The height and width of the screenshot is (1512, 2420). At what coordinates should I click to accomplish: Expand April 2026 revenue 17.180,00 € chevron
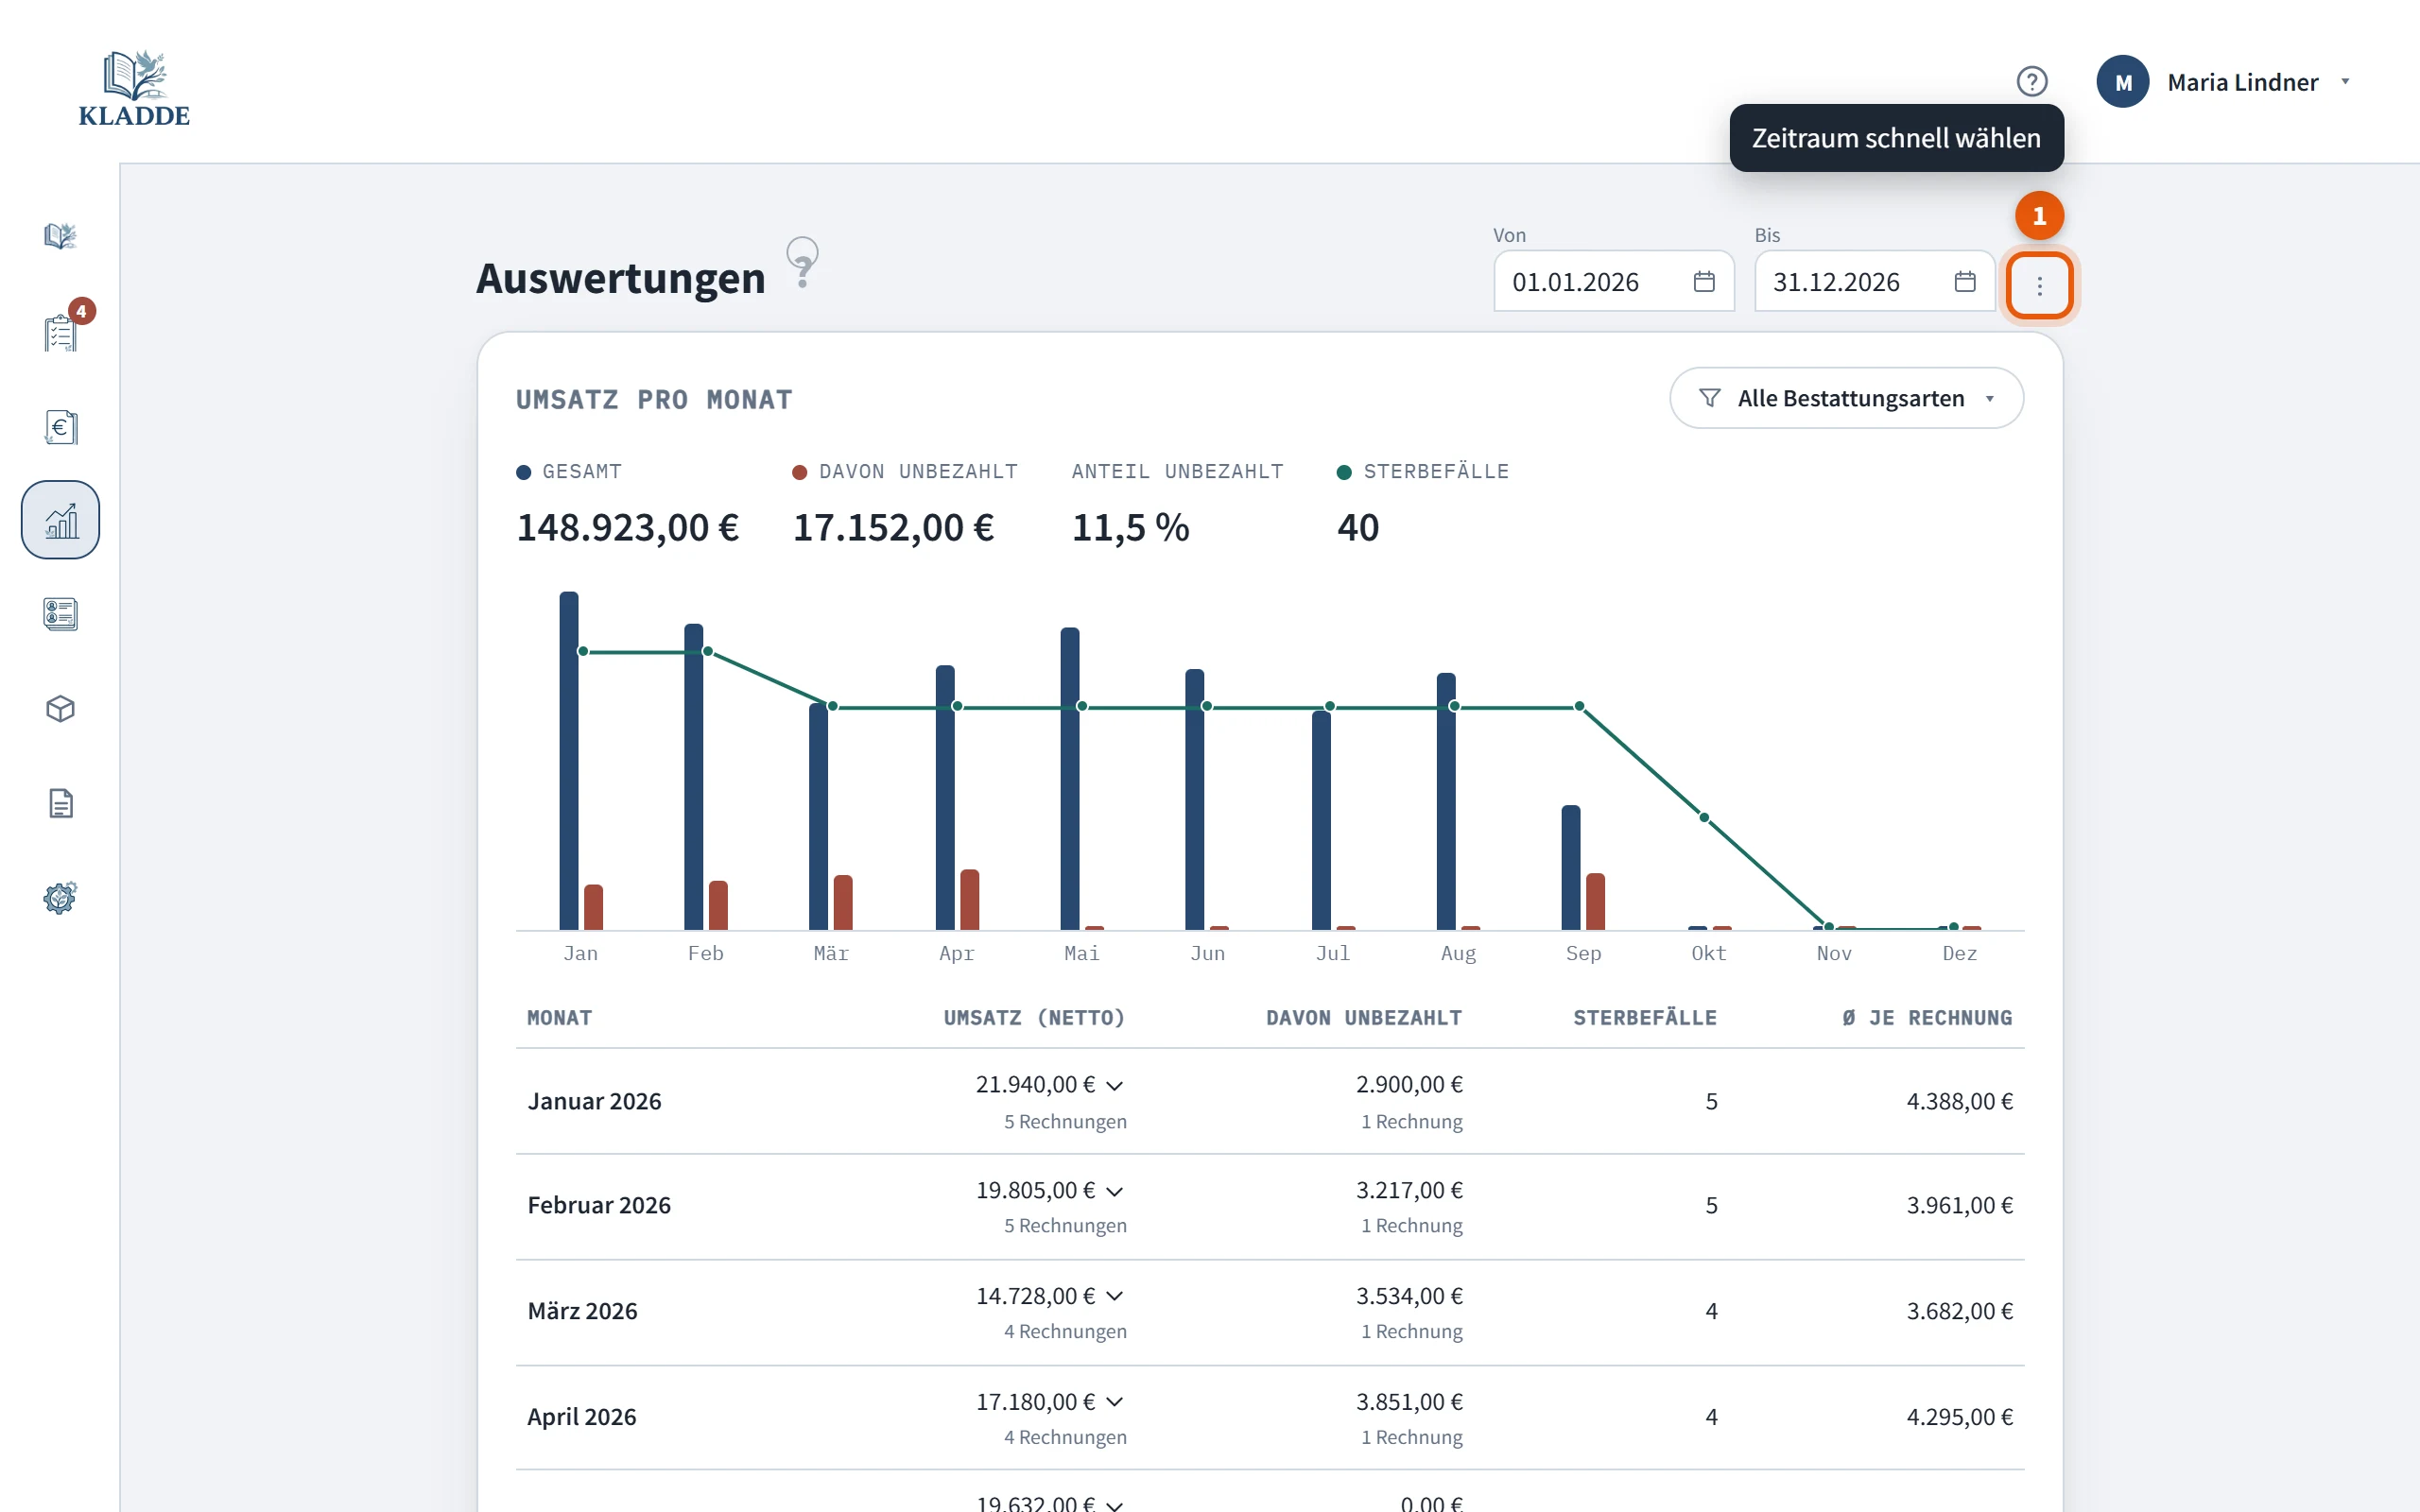coord(1115,1402)
